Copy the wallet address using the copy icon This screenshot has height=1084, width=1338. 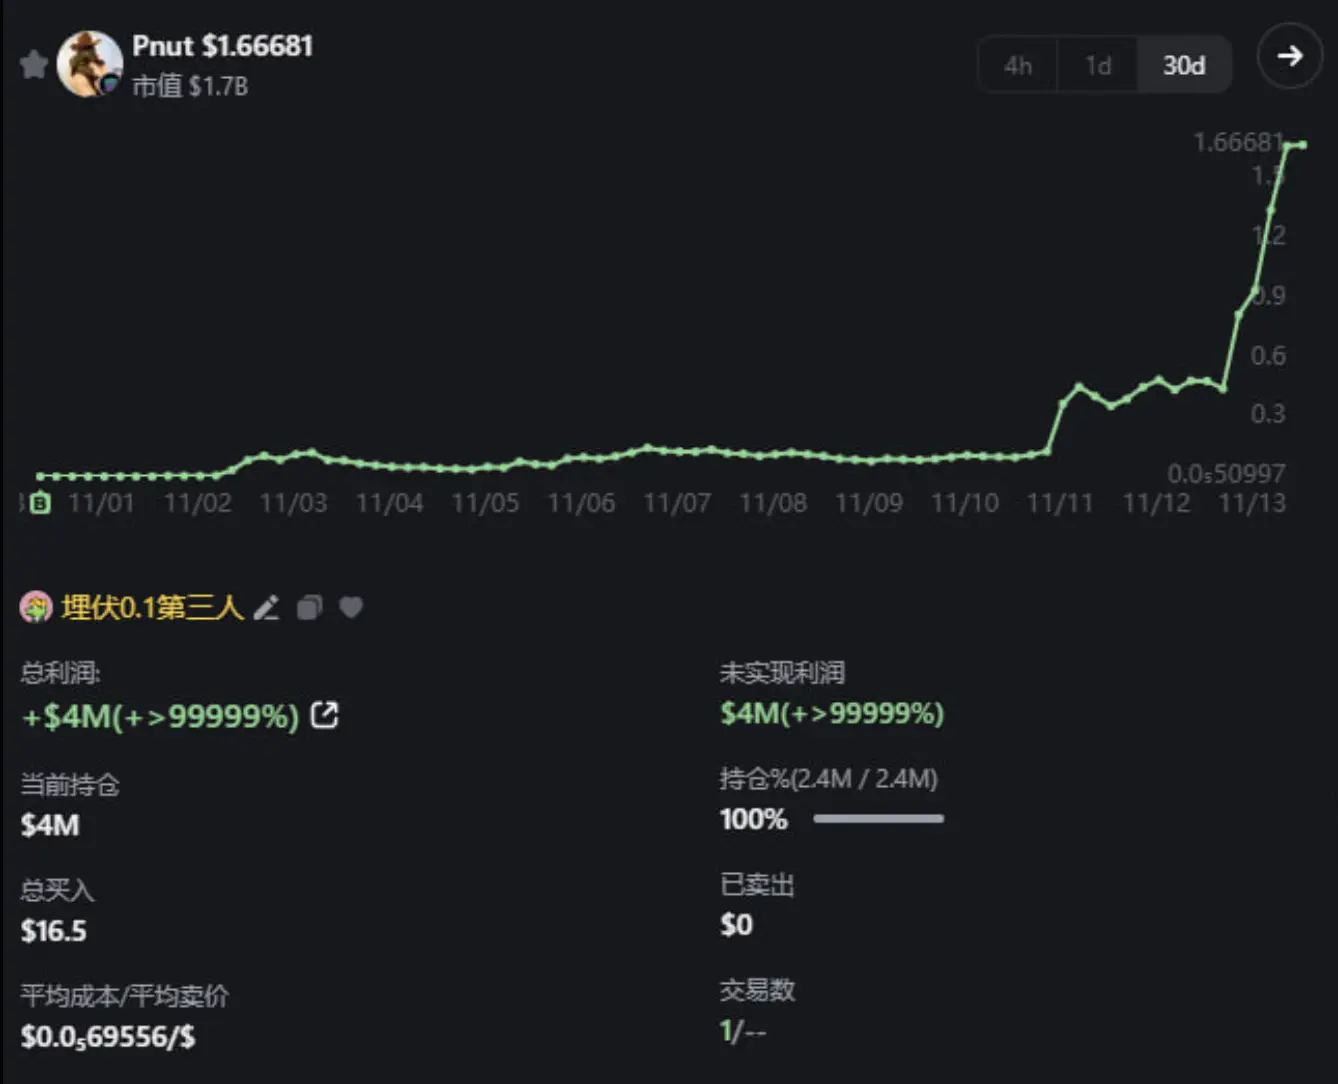coord(308,607)
